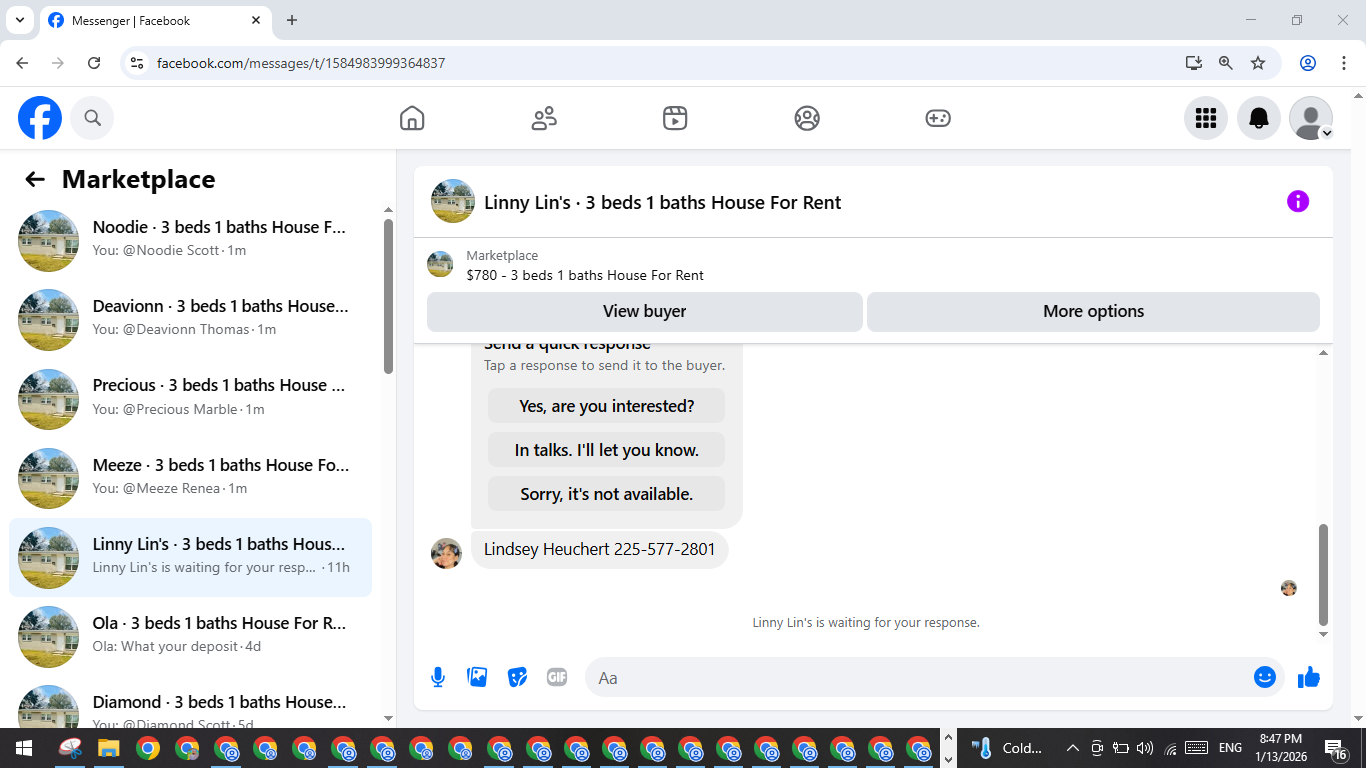Click Lindsey Heuchert's avatar beside the message
This screenshot has width=1366, height=768.
[446, 553]
